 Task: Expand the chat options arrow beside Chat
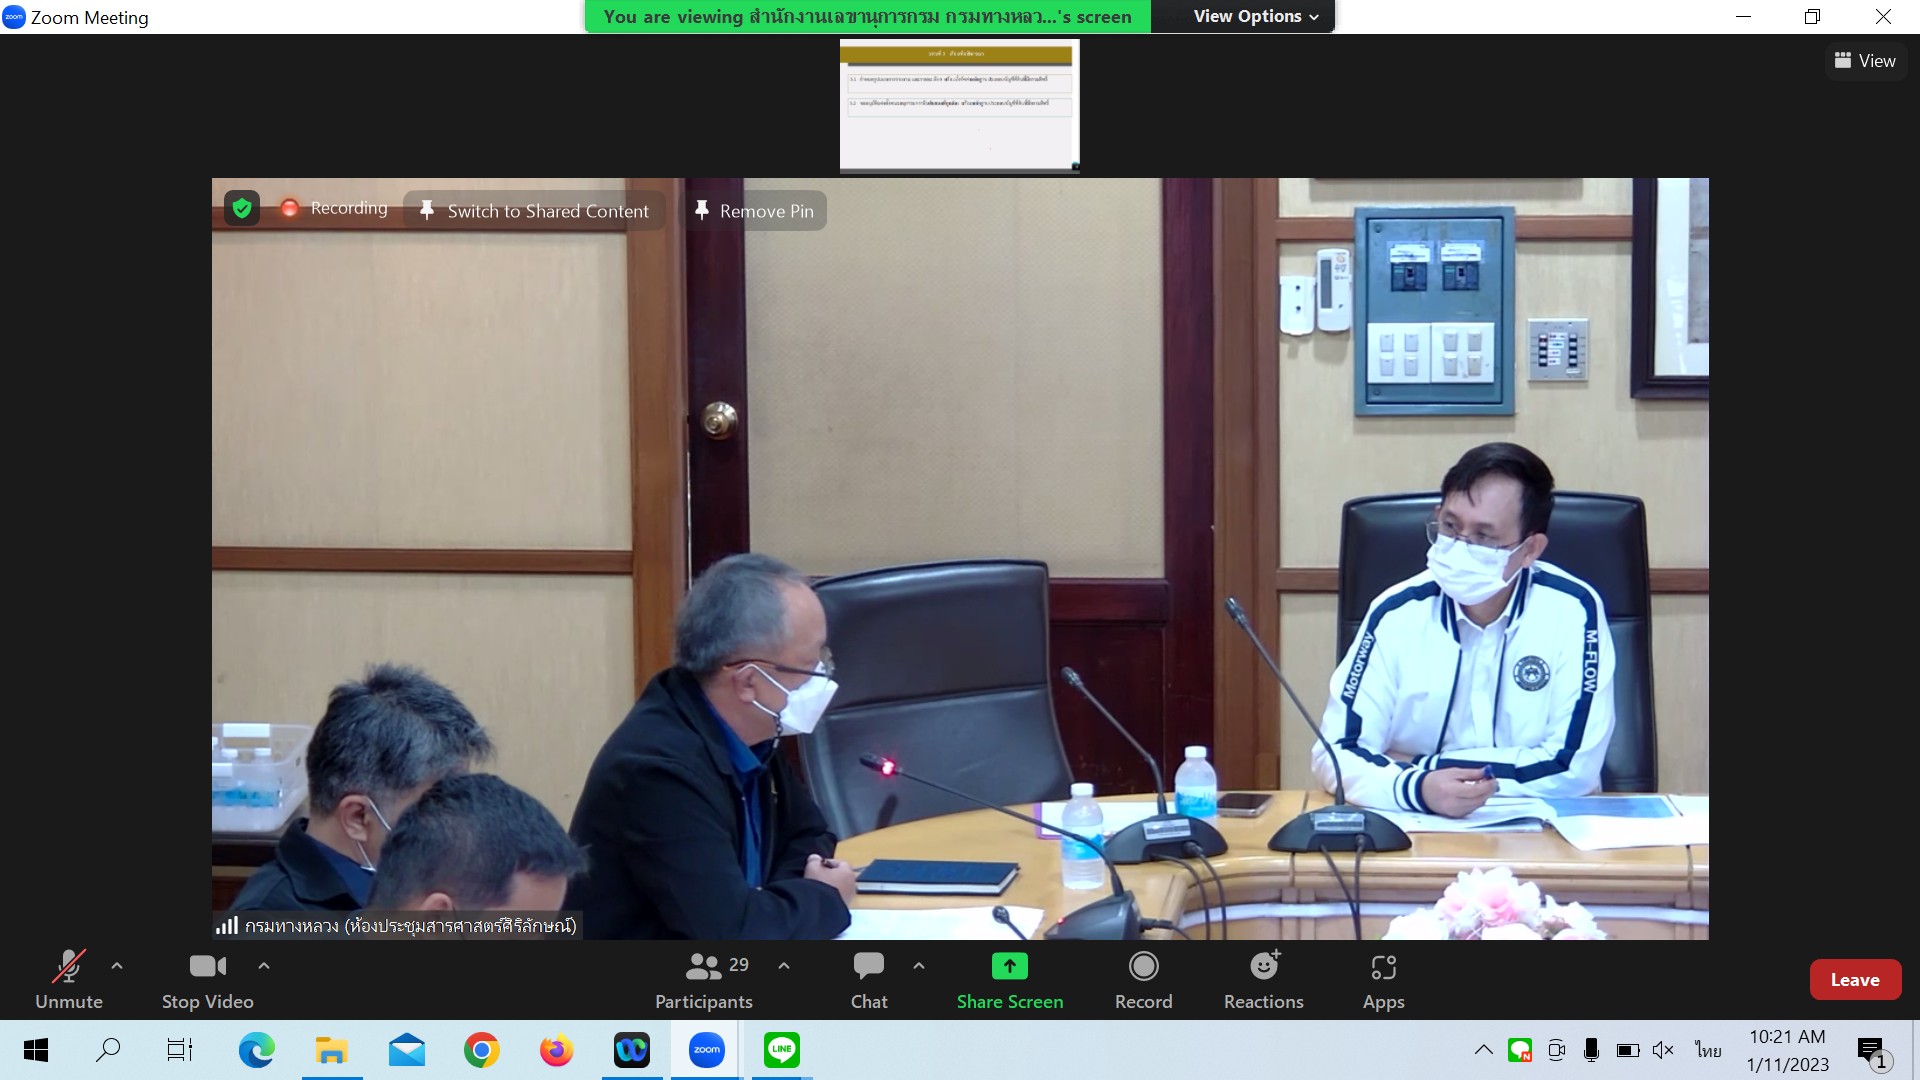[919, 966]
